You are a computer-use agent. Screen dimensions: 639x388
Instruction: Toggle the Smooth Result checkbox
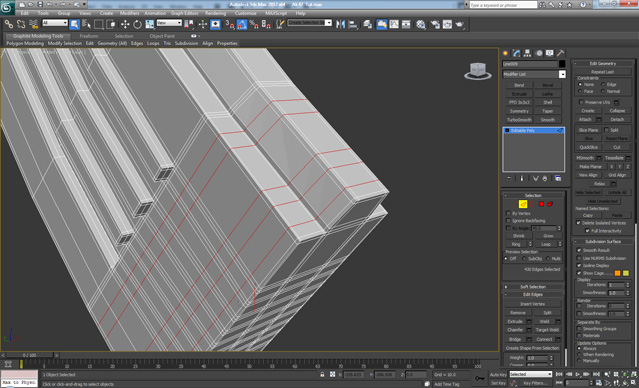579,250
